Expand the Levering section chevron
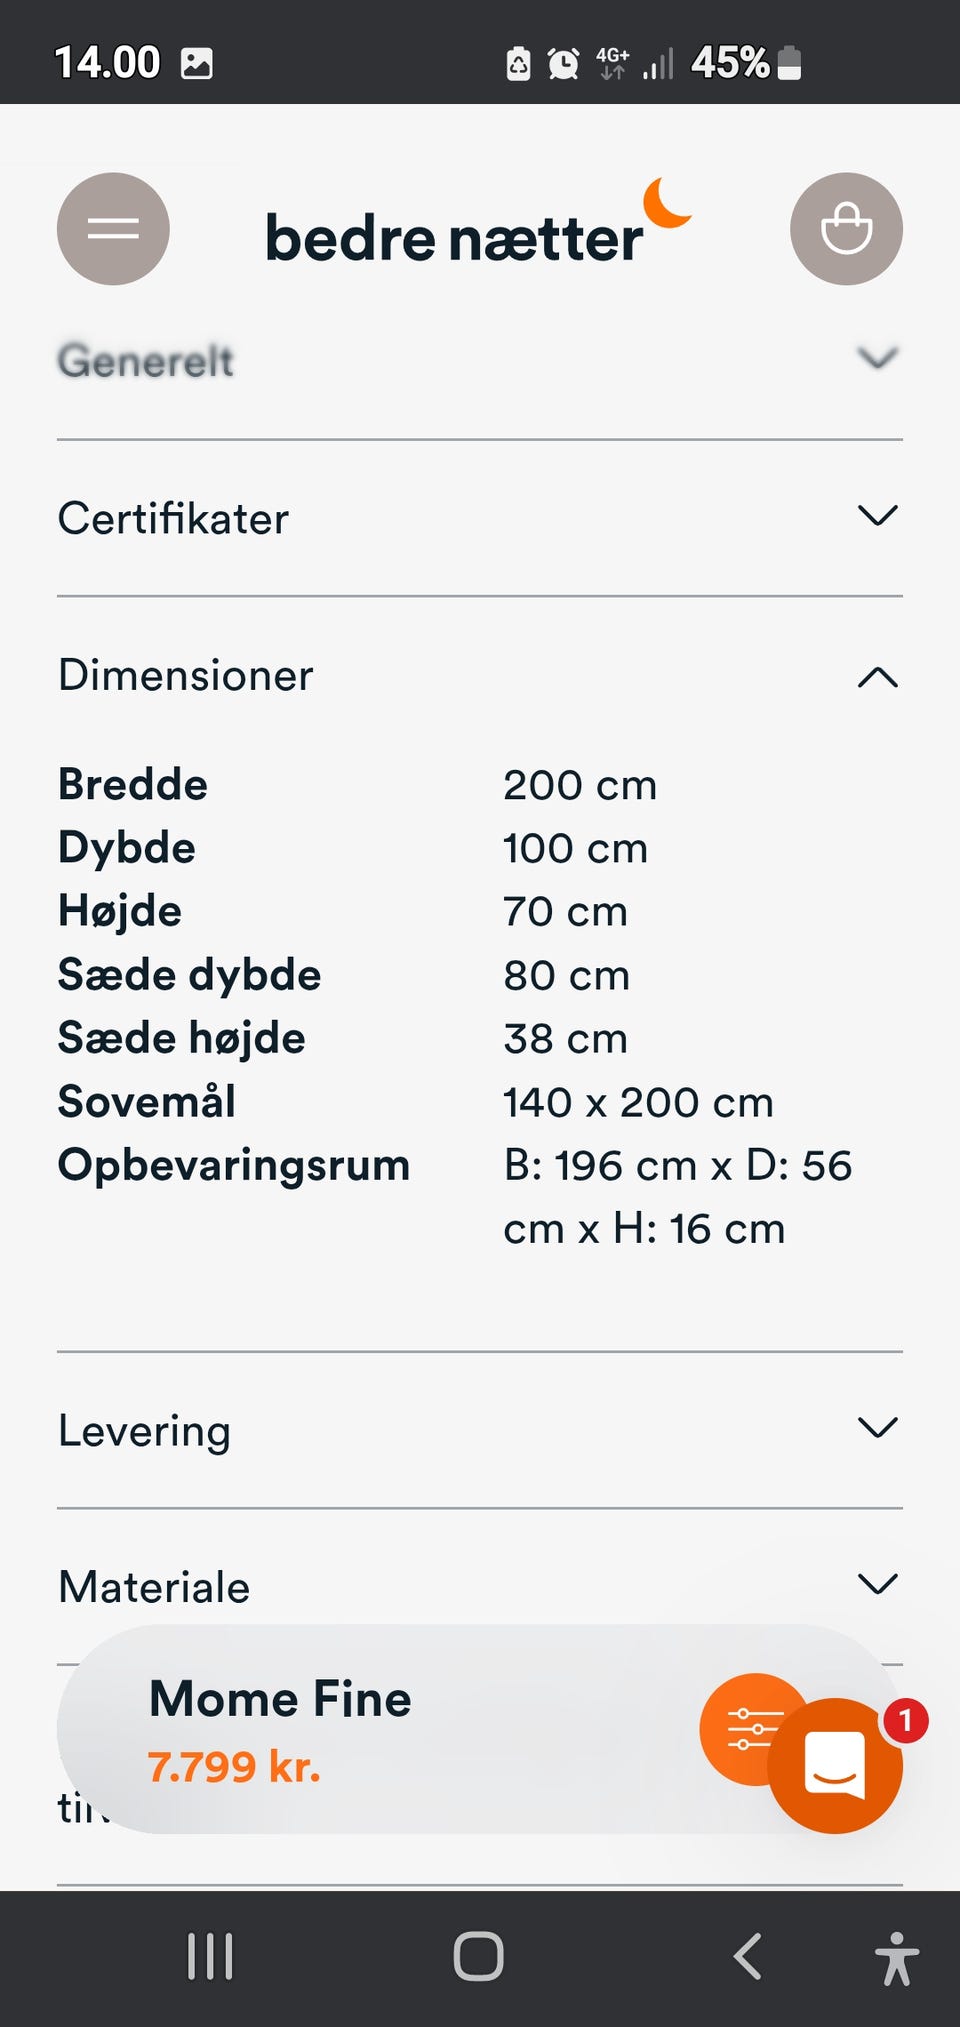Viewport: 960px width, 2027px height. [x=877, y=1427]
